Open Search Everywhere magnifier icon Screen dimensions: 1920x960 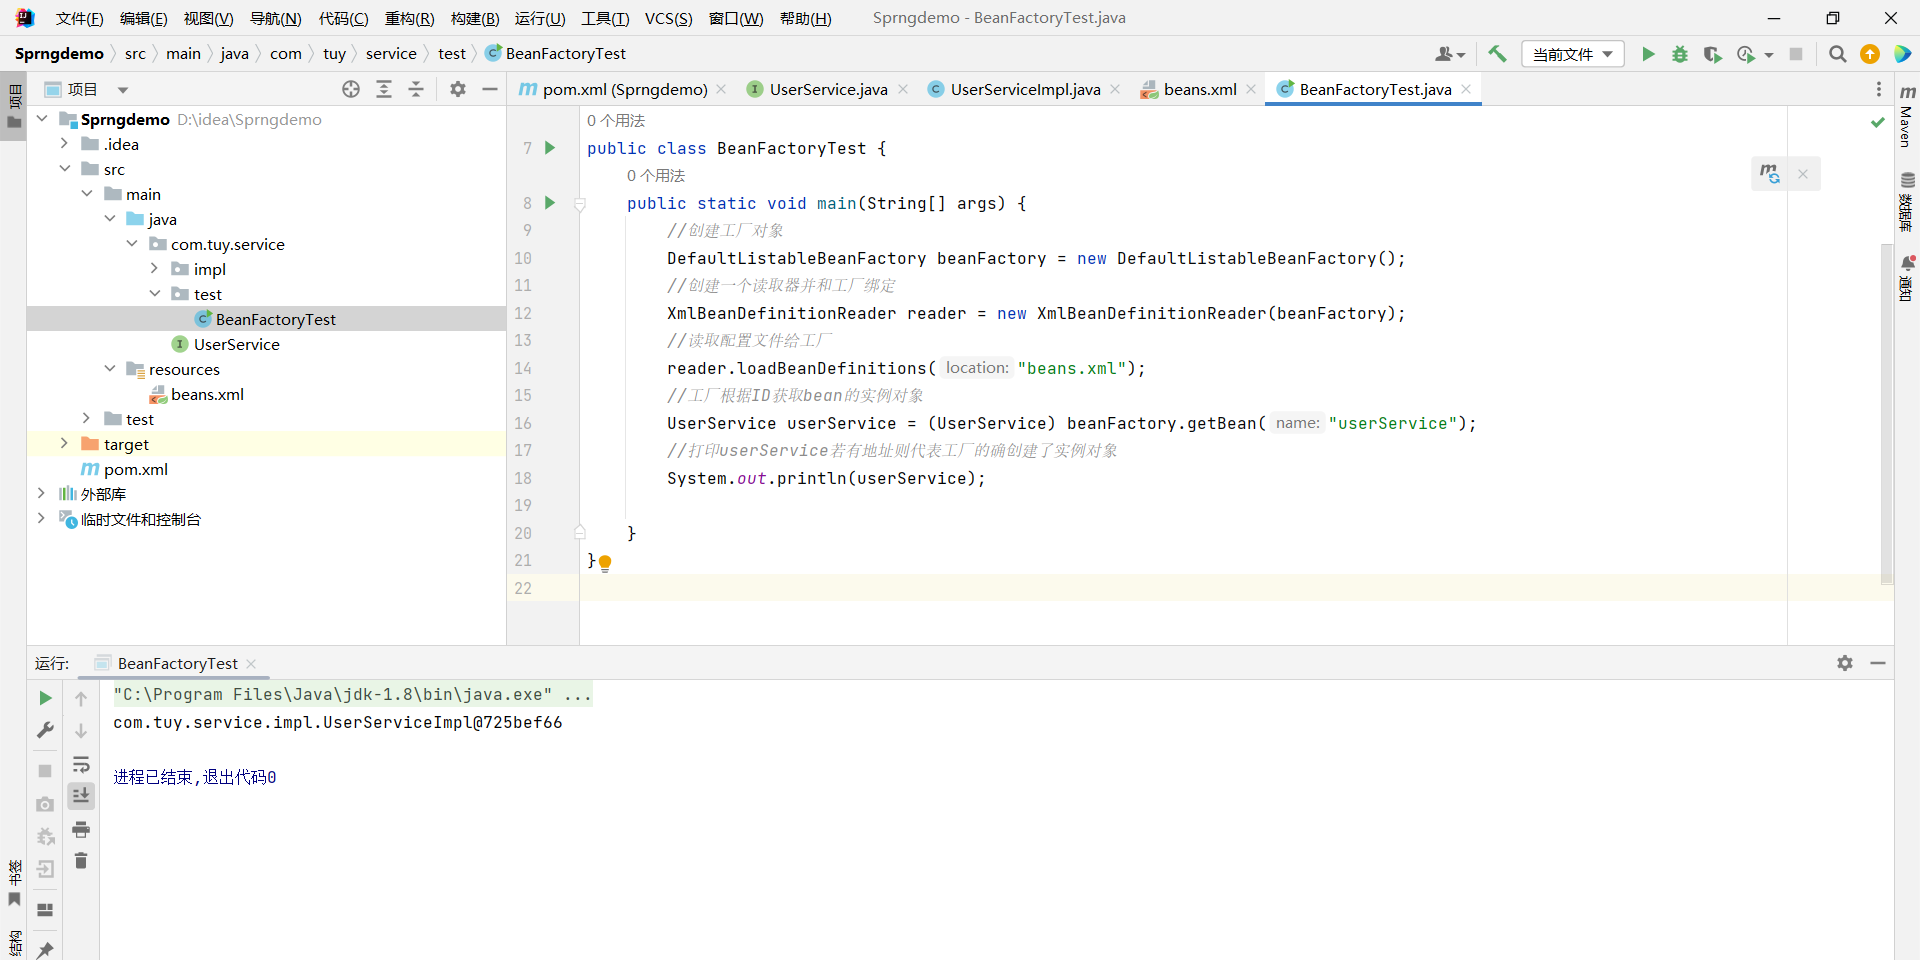pos(1837,54)
